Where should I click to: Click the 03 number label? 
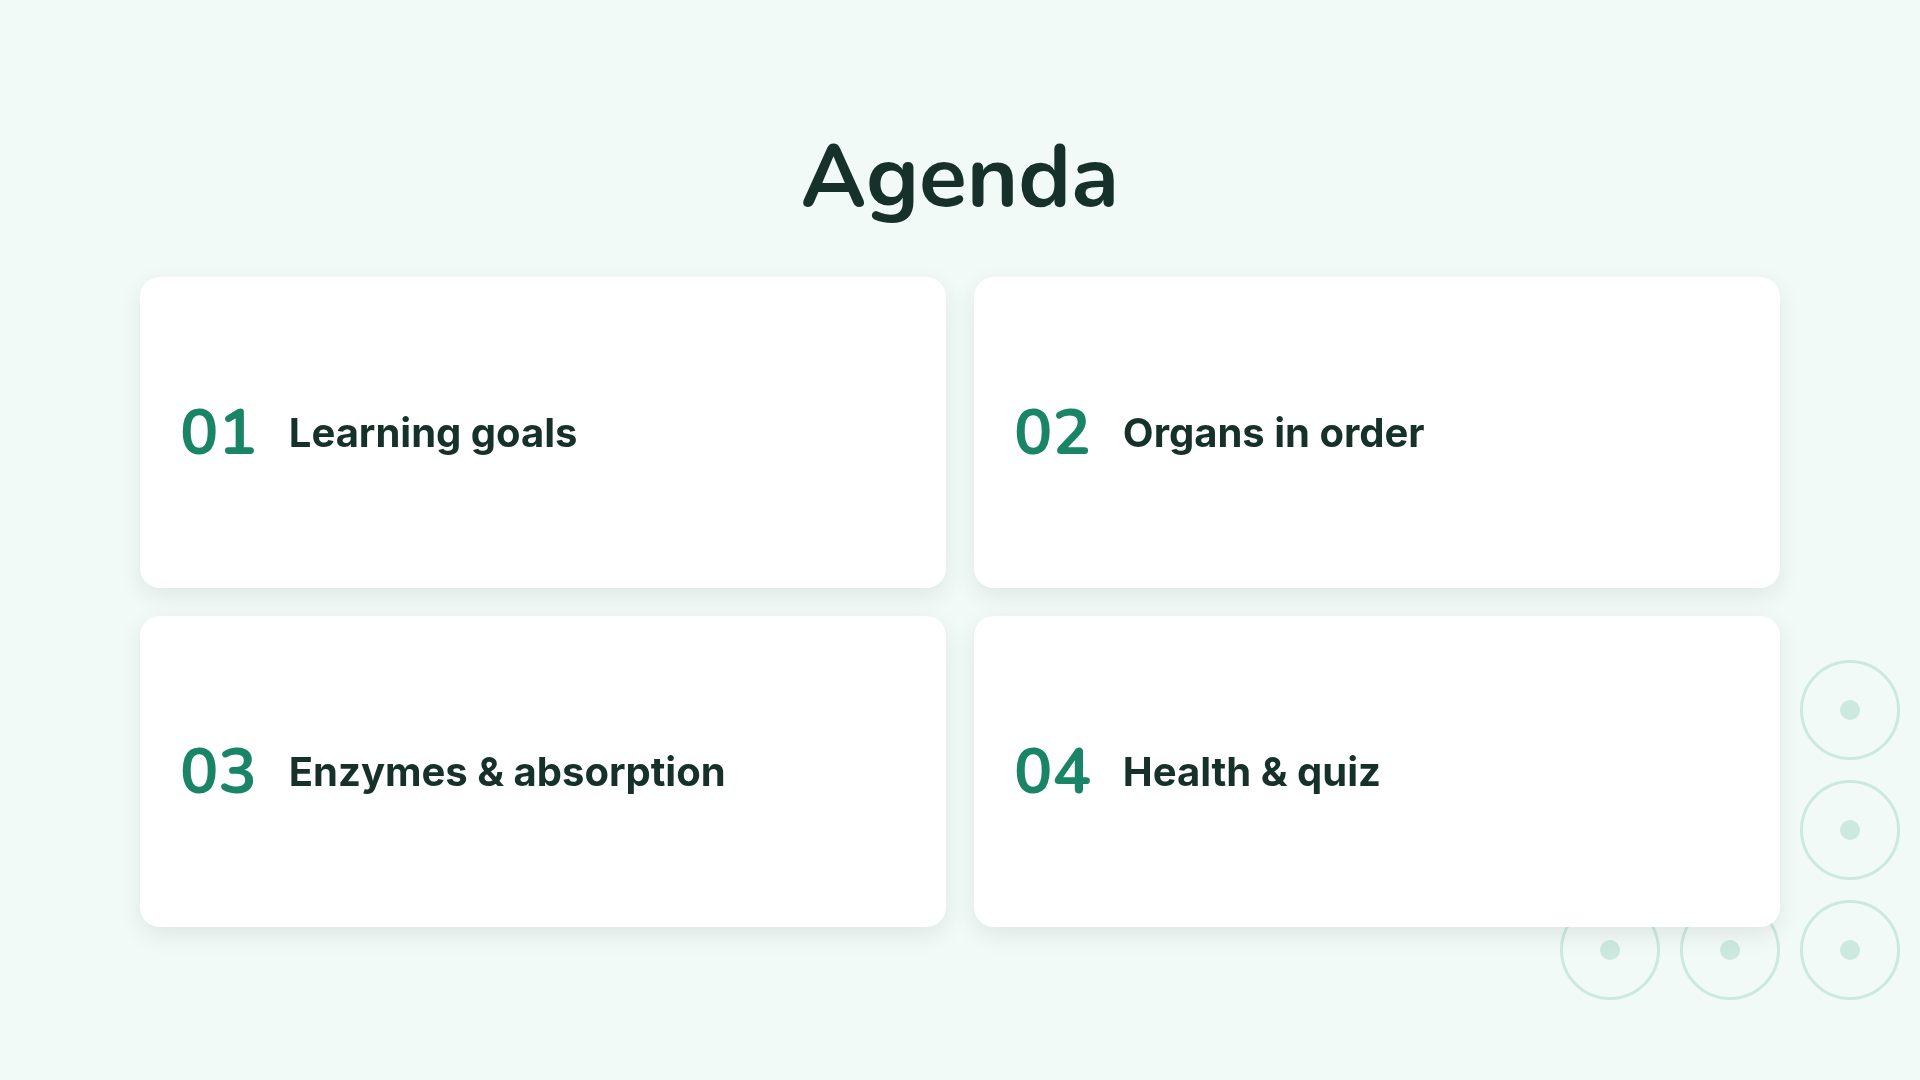point(218,772)
